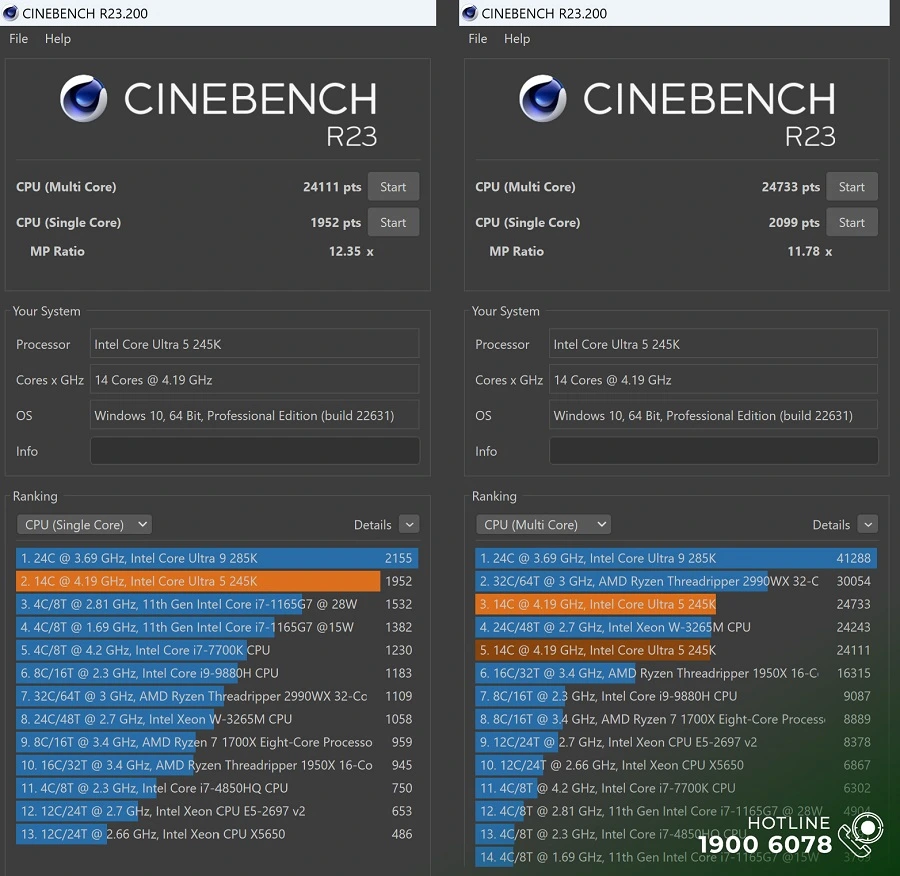Viewport: 900px width, 876px height.
Task: Click OS field in left window
Action: point(254,415)
